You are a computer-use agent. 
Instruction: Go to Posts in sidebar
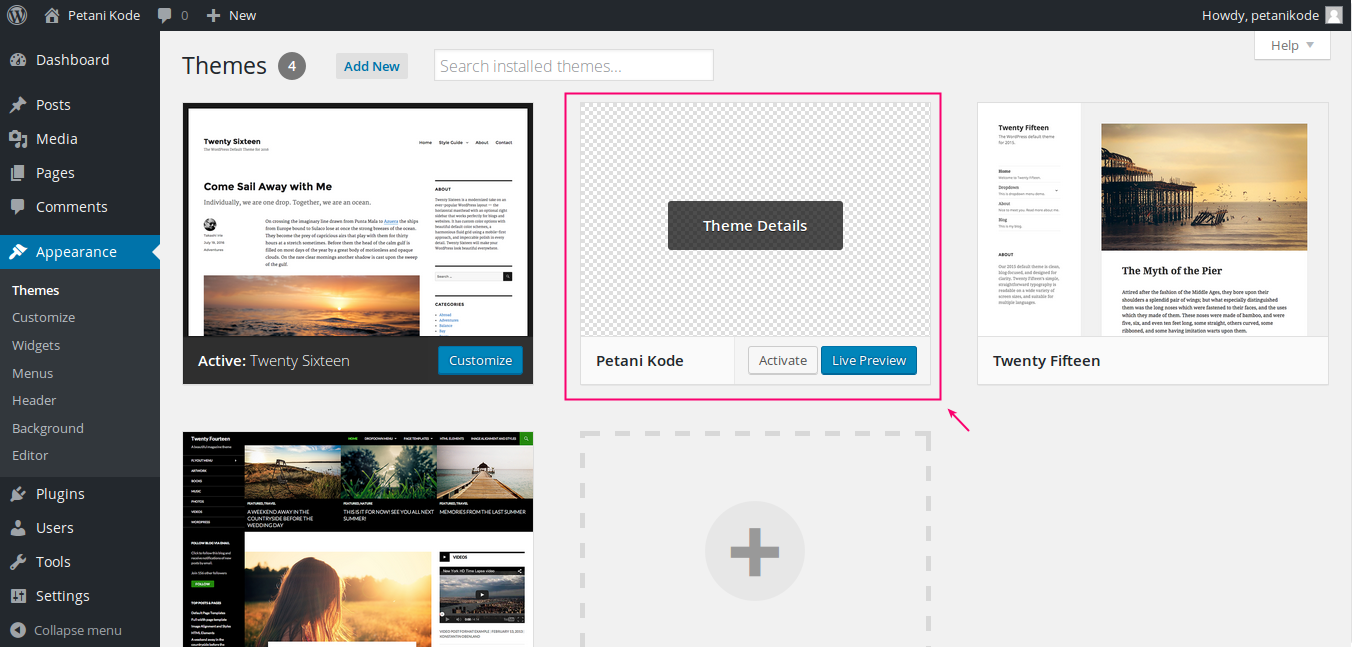pyautogui.click(x=80, y=105)
